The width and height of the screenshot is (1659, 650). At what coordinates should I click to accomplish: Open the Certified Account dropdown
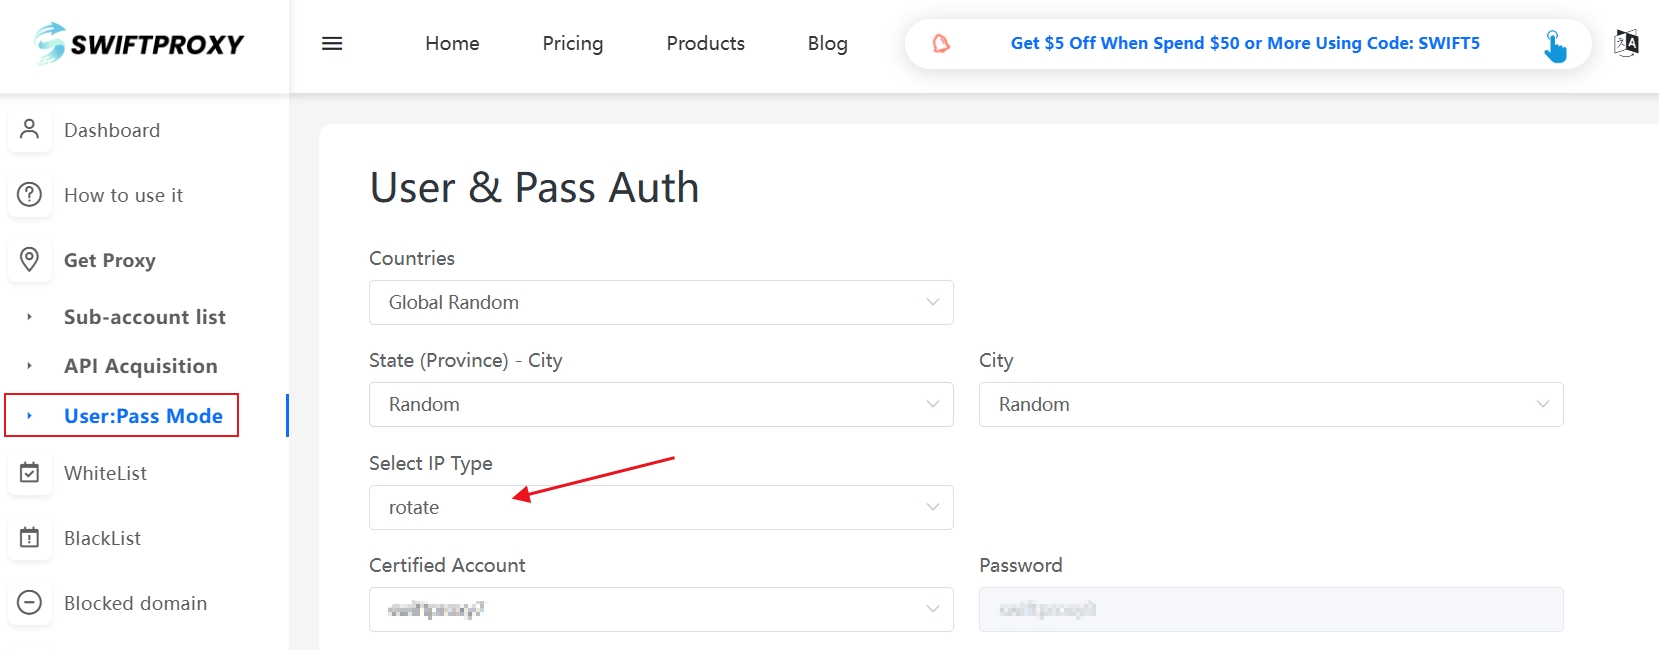click(660, 610)
